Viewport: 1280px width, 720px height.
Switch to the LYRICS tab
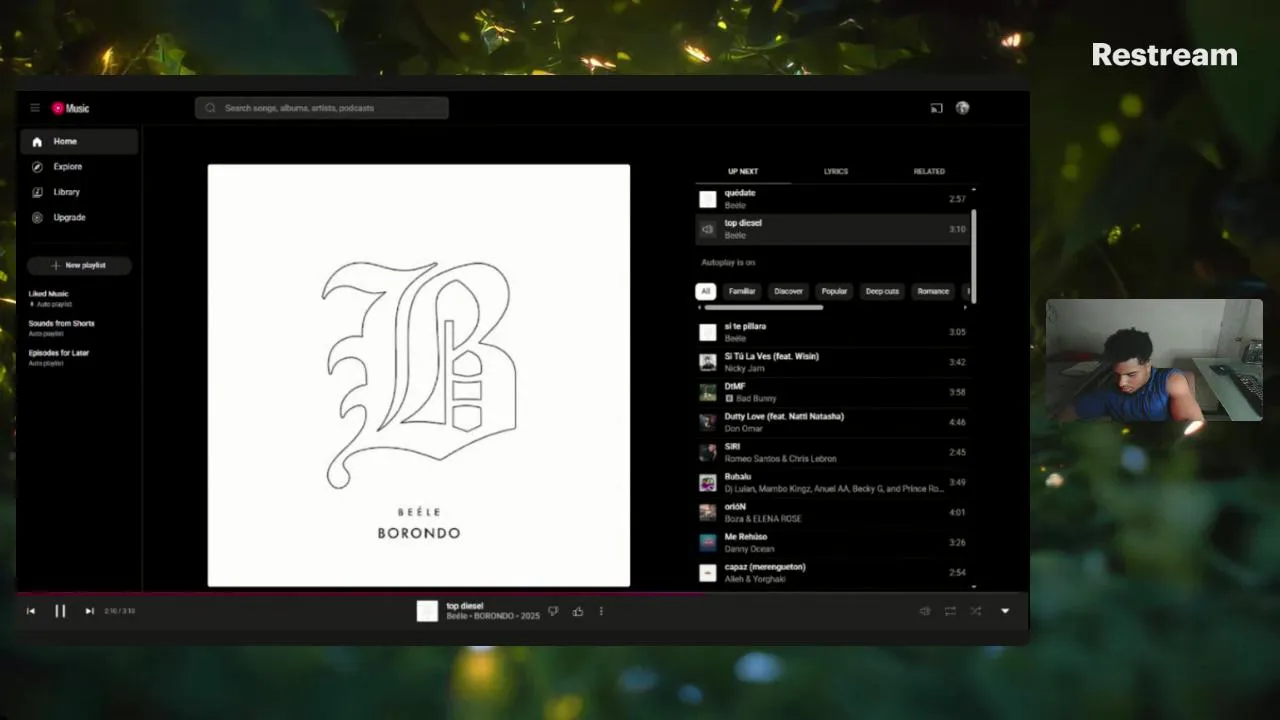pos(836,171)
